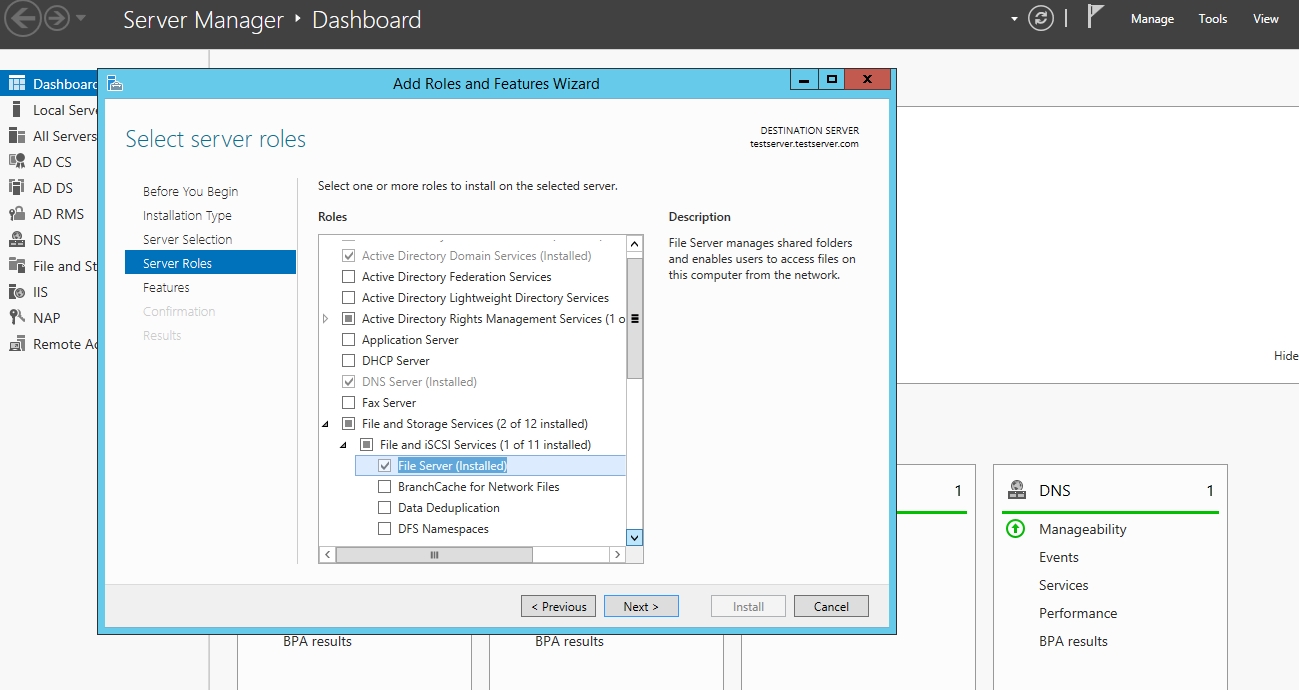
Task: Collapse the File and Storage Services node
Action: (x=325, y=424)
